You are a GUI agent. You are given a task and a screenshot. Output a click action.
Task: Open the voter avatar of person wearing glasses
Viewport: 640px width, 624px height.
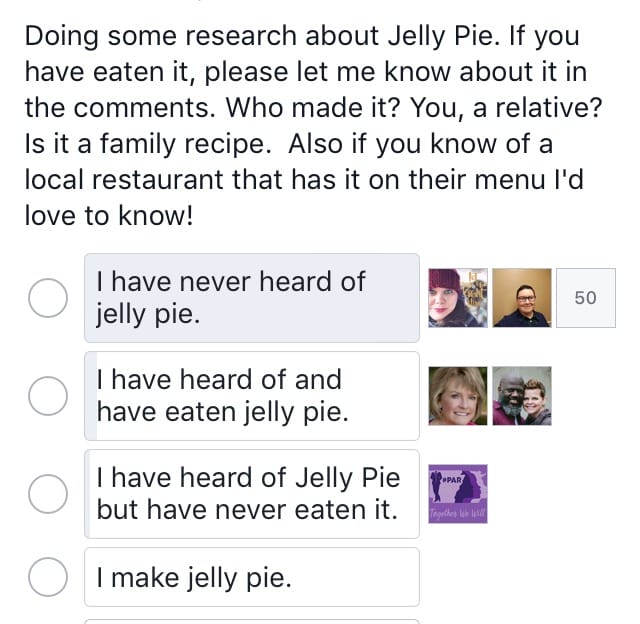pos(521,298)
